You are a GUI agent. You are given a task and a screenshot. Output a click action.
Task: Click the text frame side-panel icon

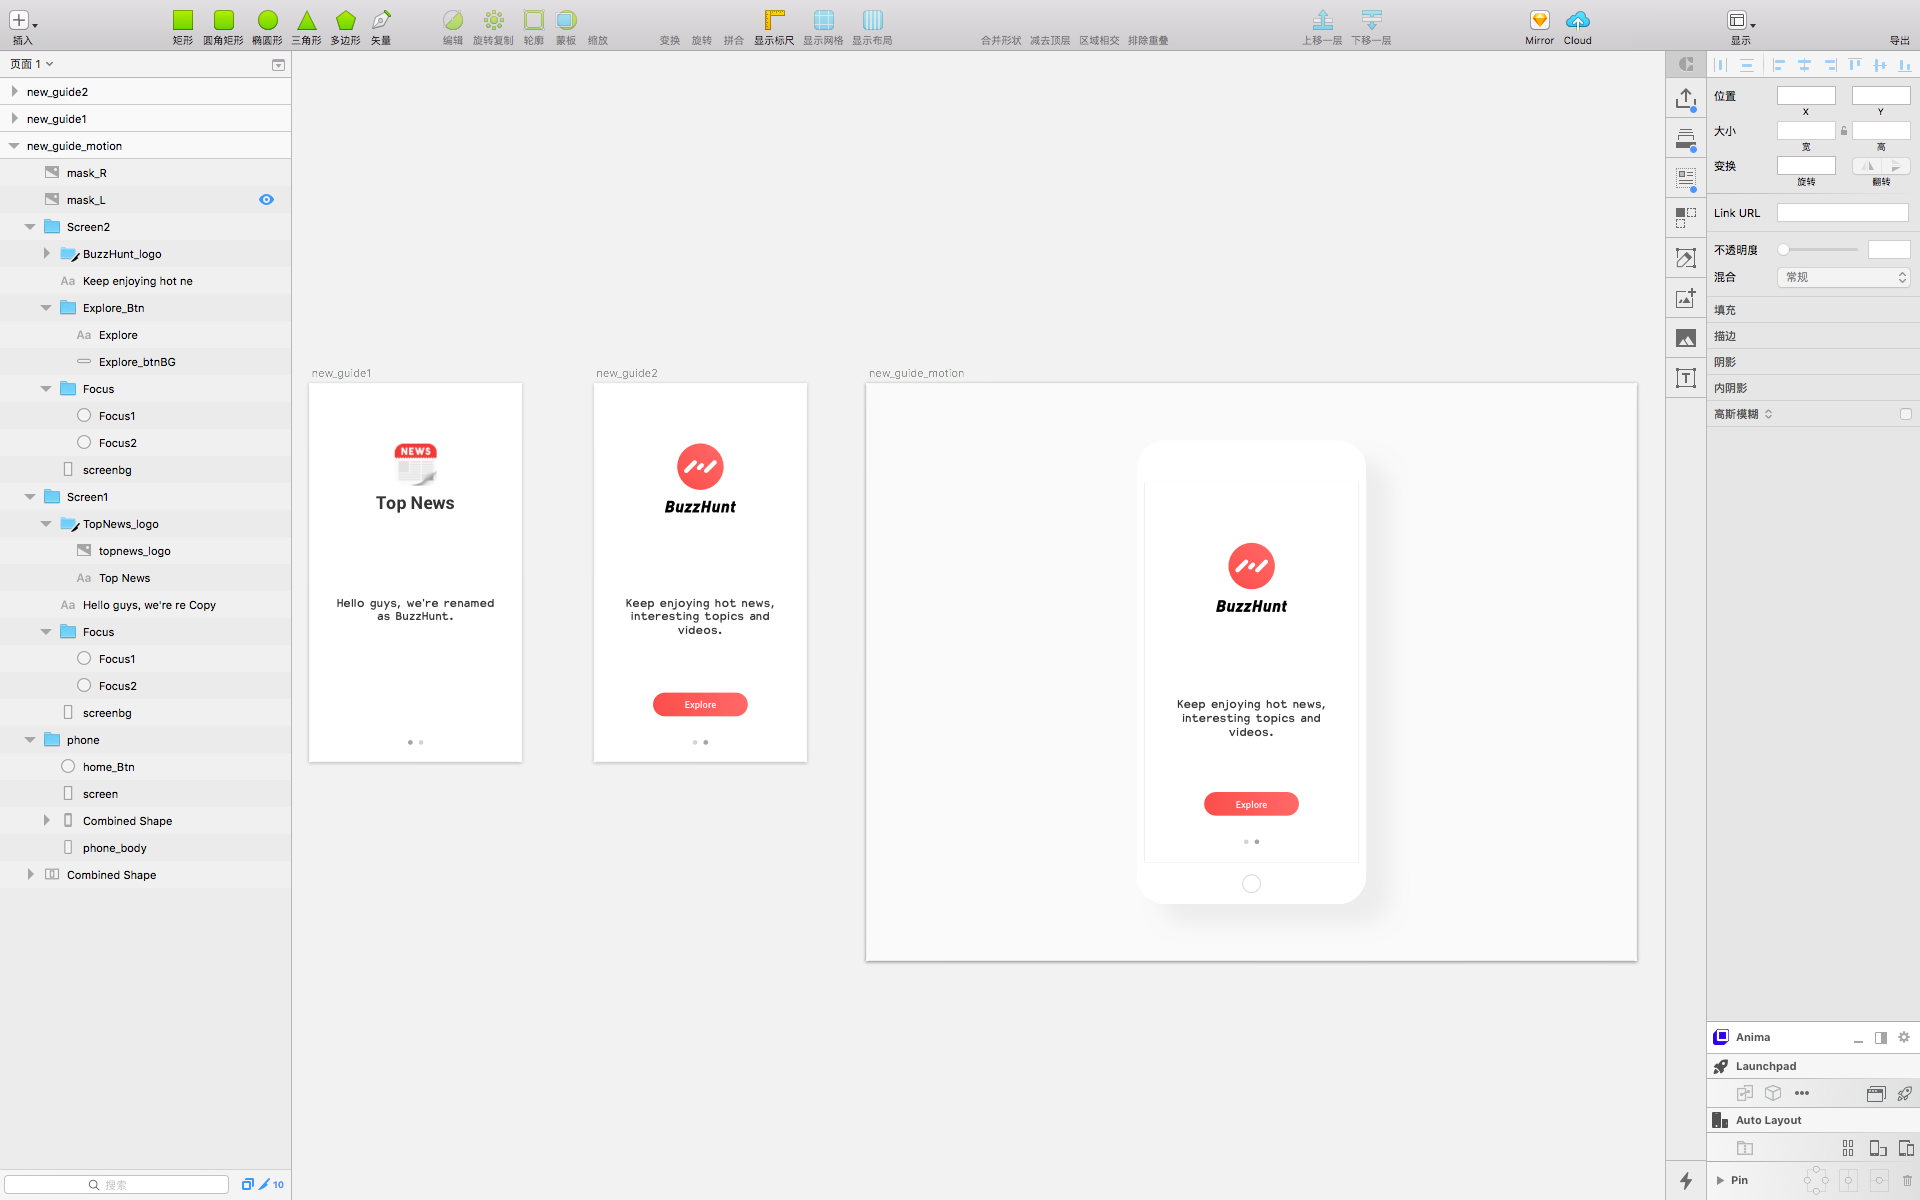1686,378
